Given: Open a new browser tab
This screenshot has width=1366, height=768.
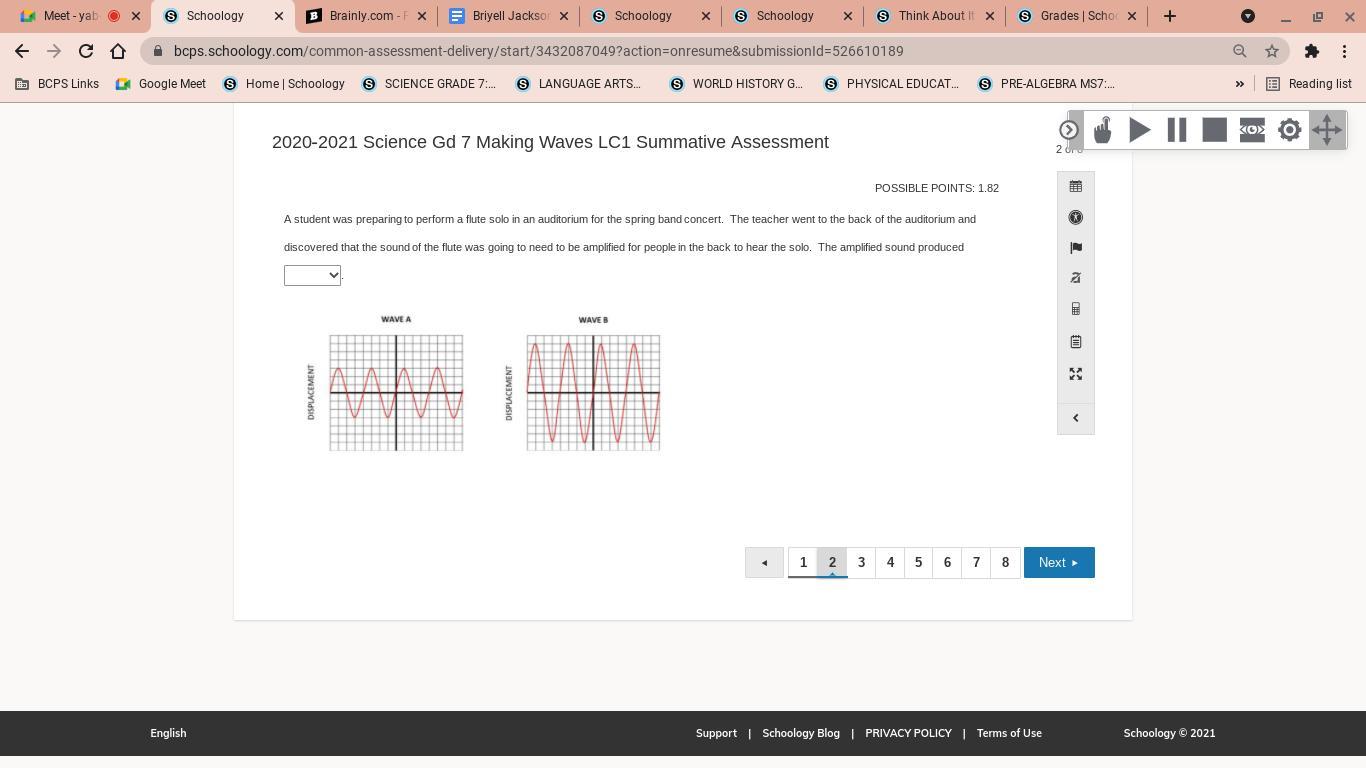Looking at the screenshot, I should [x=1170, y=16].
